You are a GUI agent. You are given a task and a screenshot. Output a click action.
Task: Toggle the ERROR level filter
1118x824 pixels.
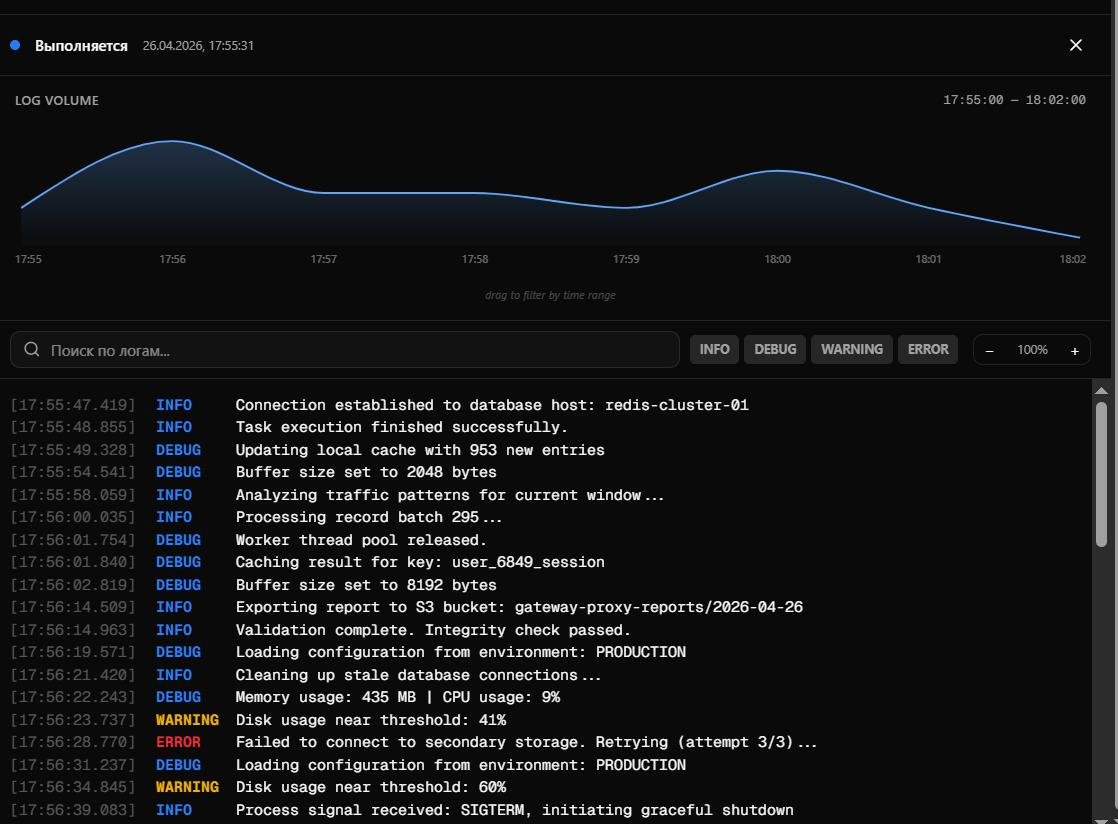pyautogui.click(x=928, y=350)
